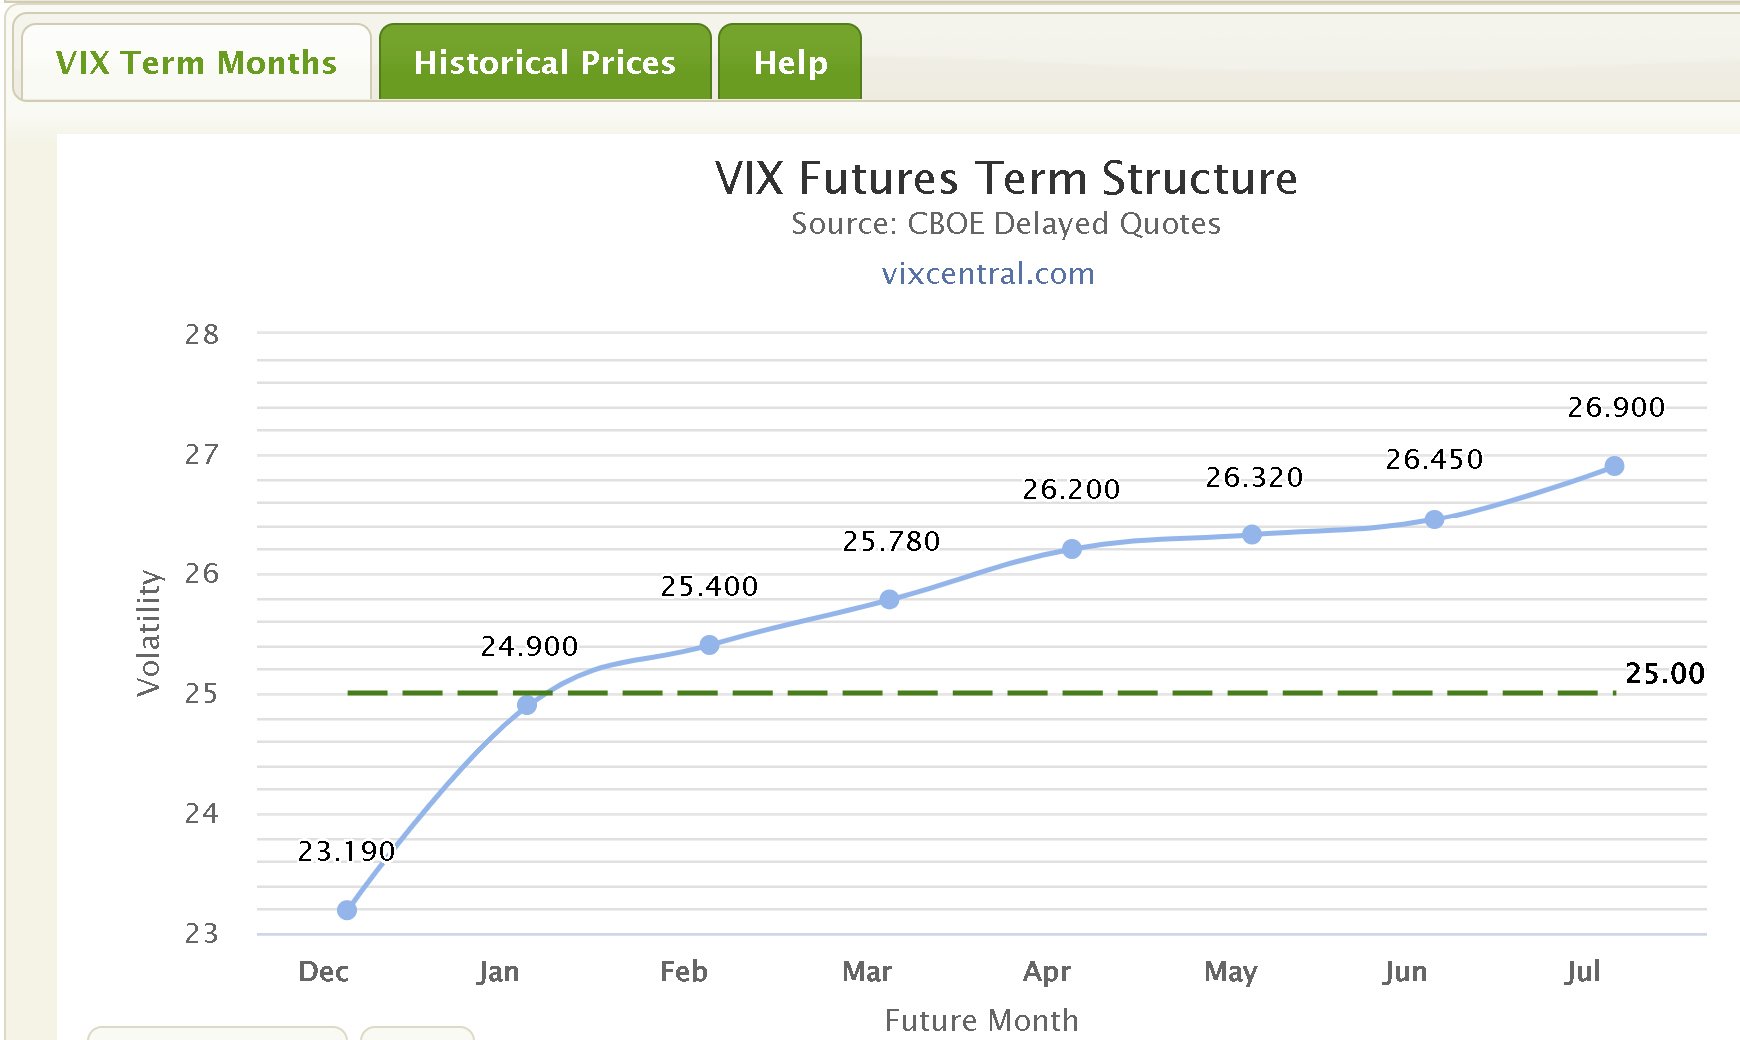Click the Source: CBOE Delayed Quotes subtitle
Screen dimensions: 1740x1040
[x=1006, y=223]
